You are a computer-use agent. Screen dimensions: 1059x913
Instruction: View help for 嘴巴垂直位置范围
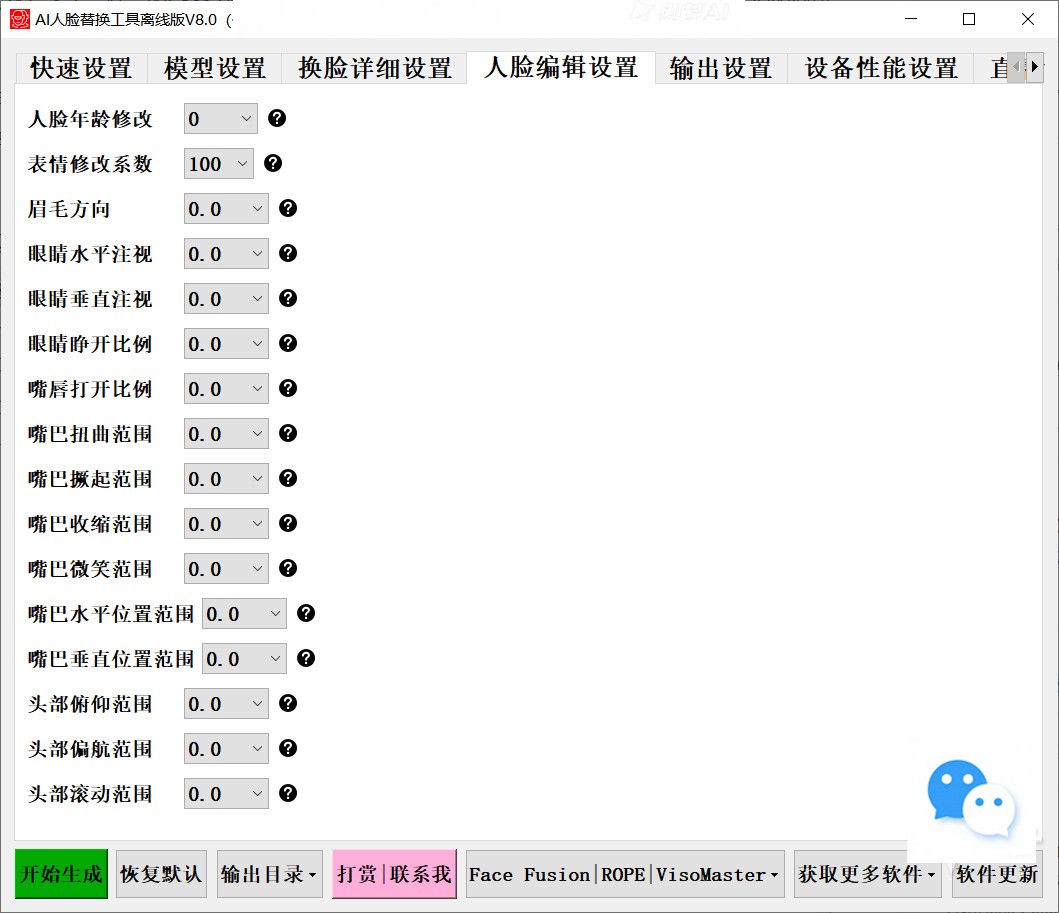pos(306,658)
